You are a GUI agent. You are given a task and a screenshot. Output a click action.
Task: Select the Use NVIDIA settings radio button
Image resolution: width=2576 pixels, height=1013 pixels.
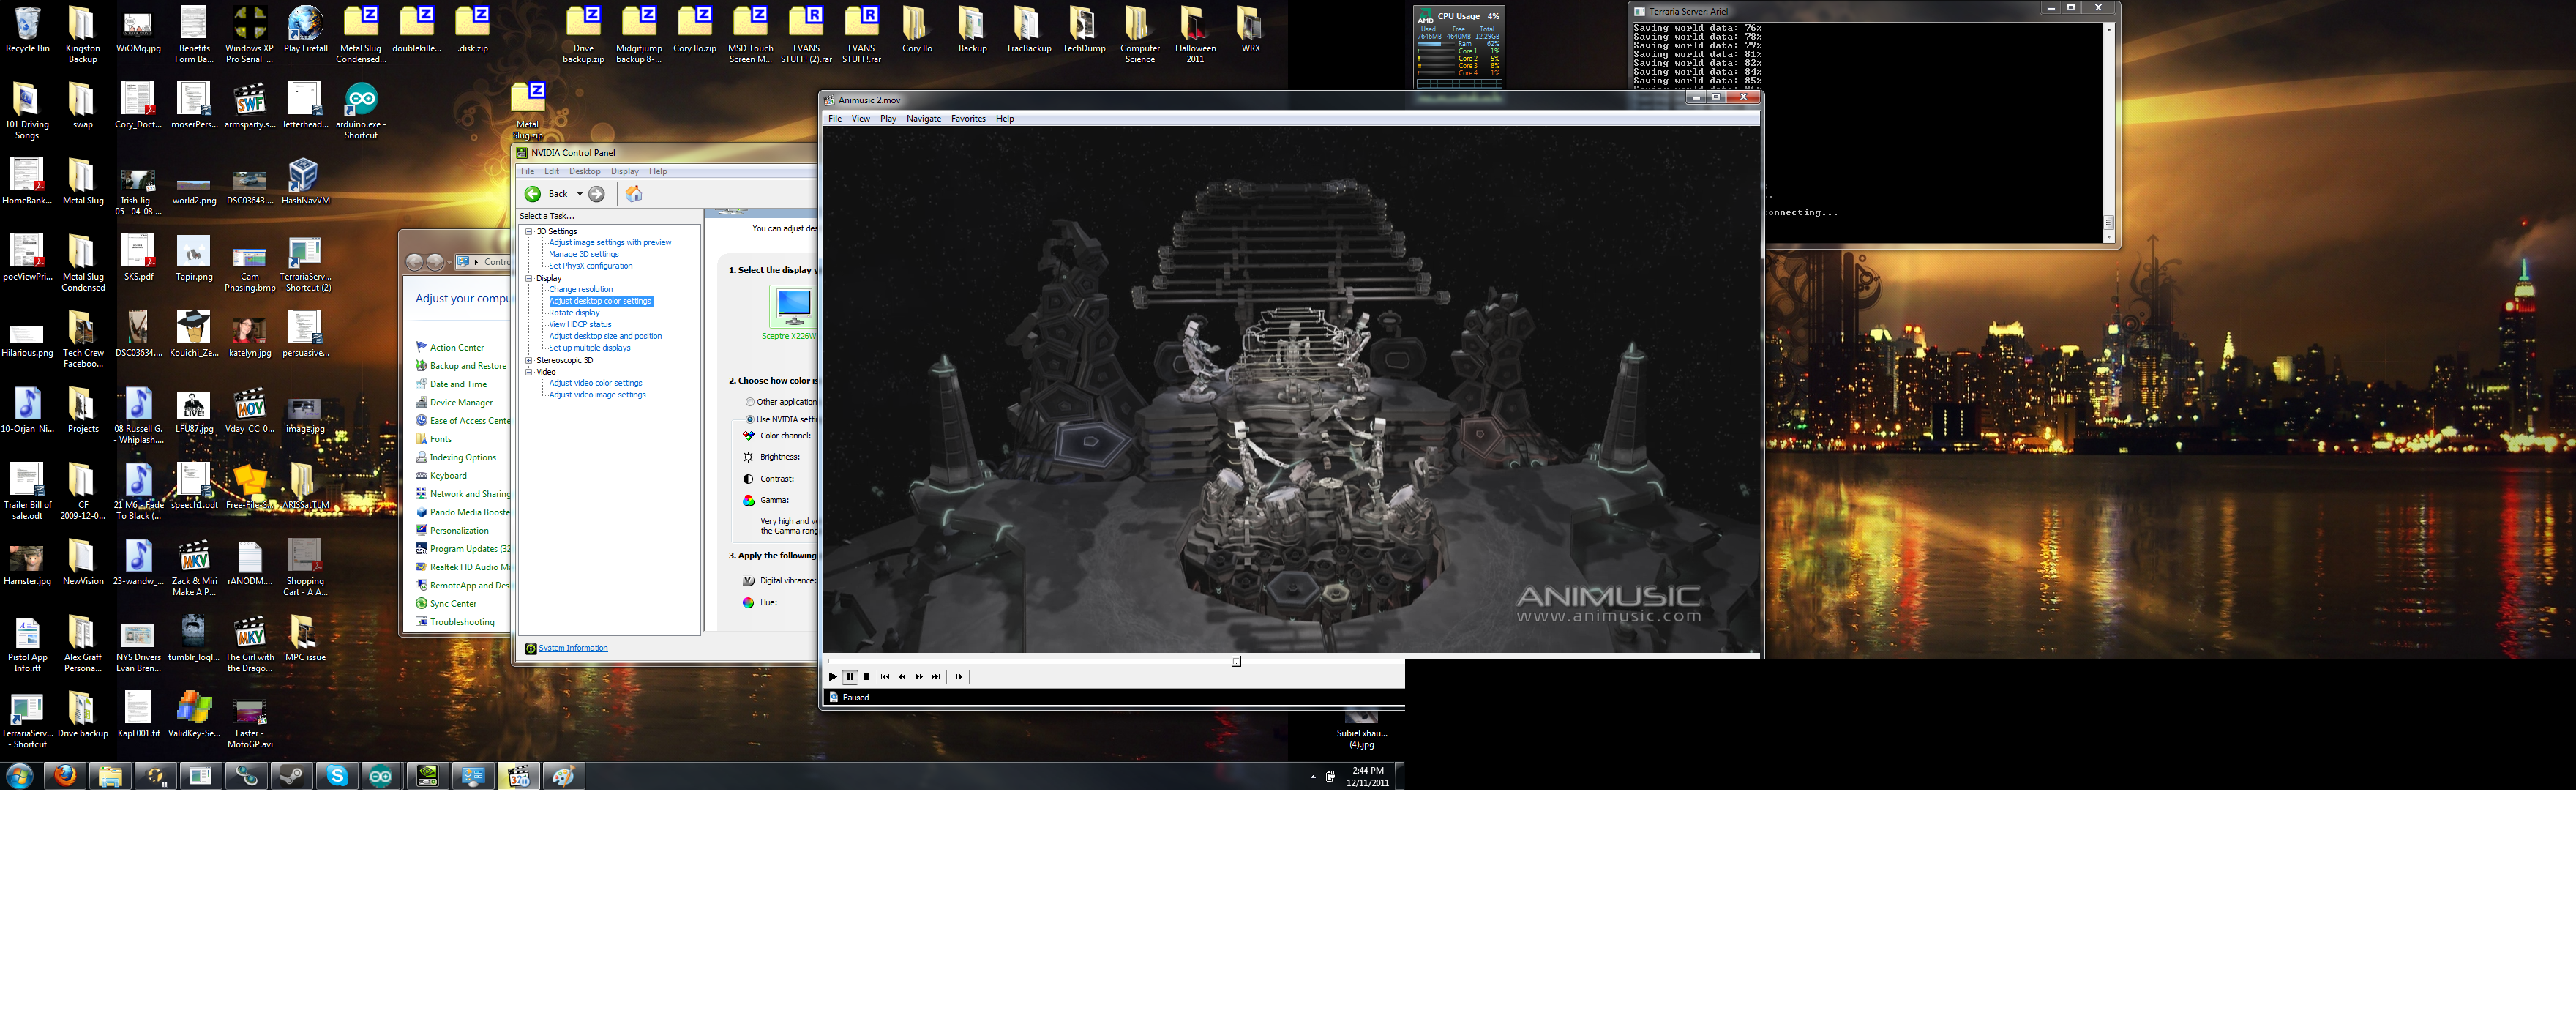pos(750,419)
